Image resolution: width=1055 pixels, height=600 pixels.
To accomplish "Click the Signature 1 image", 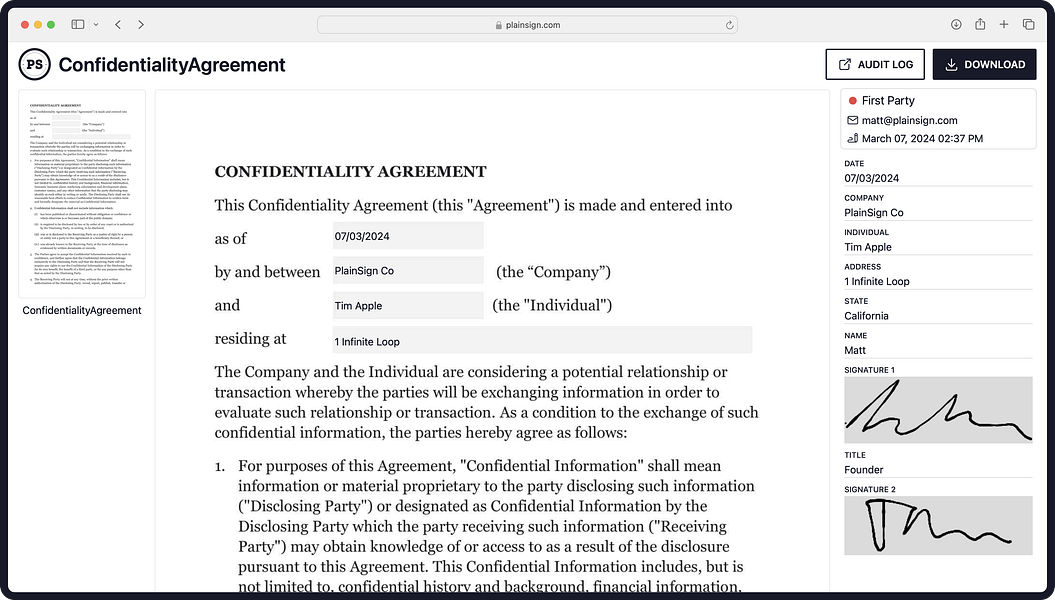I will [x=938, y=410].
